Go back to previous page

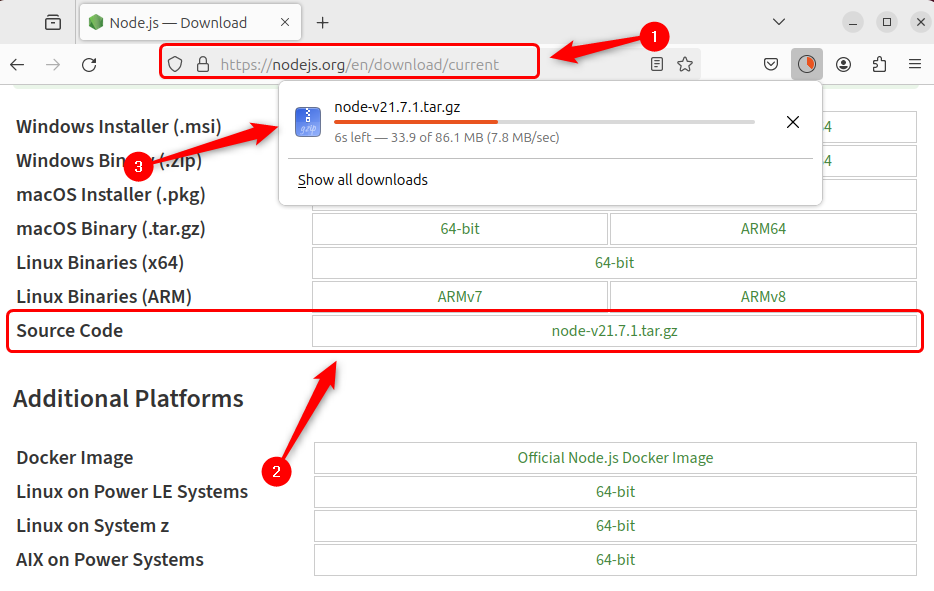(17, 64)
